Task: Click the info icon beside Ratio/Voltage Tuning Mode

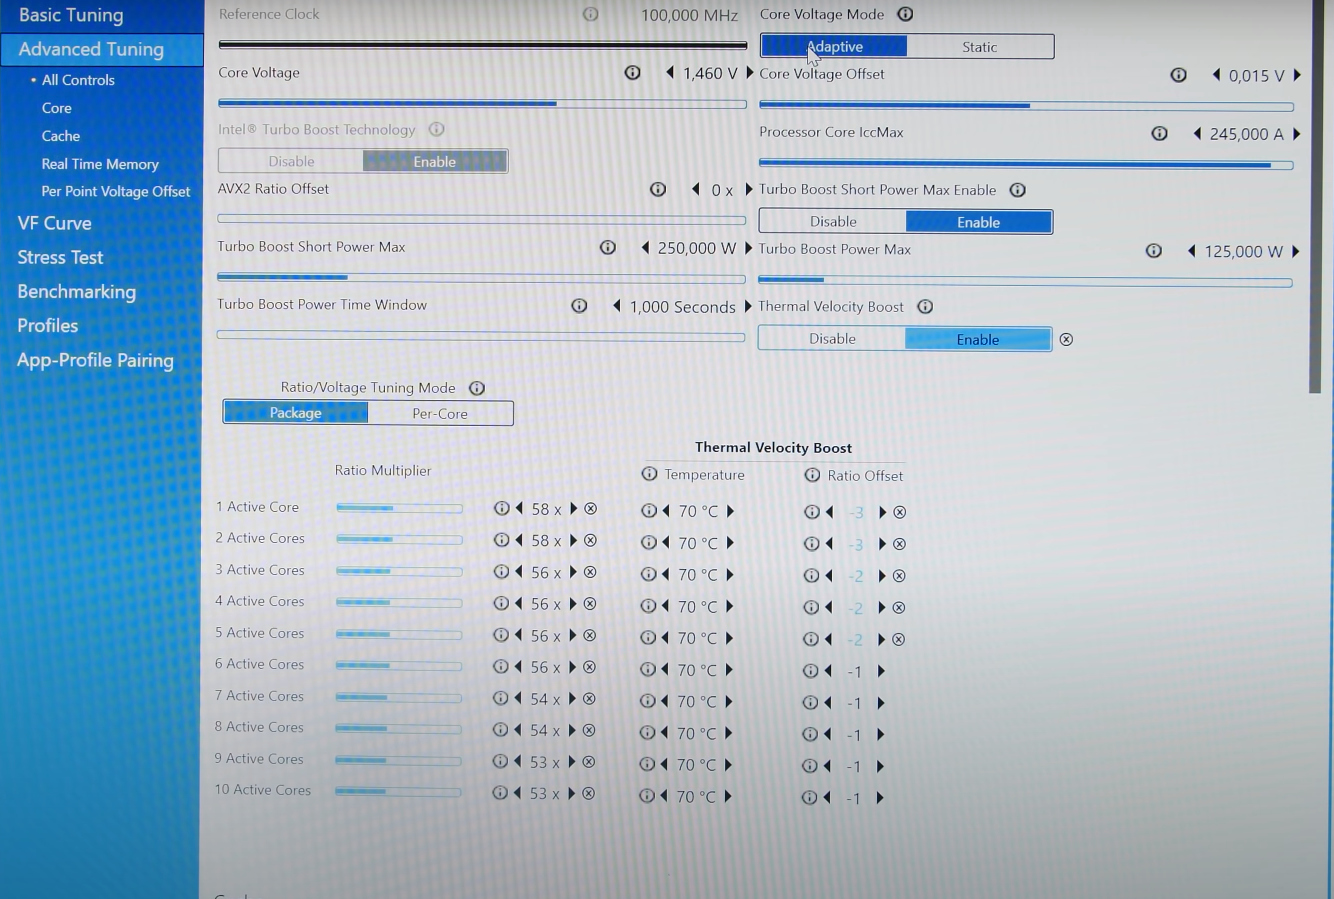Action: [x=477, y=388]
